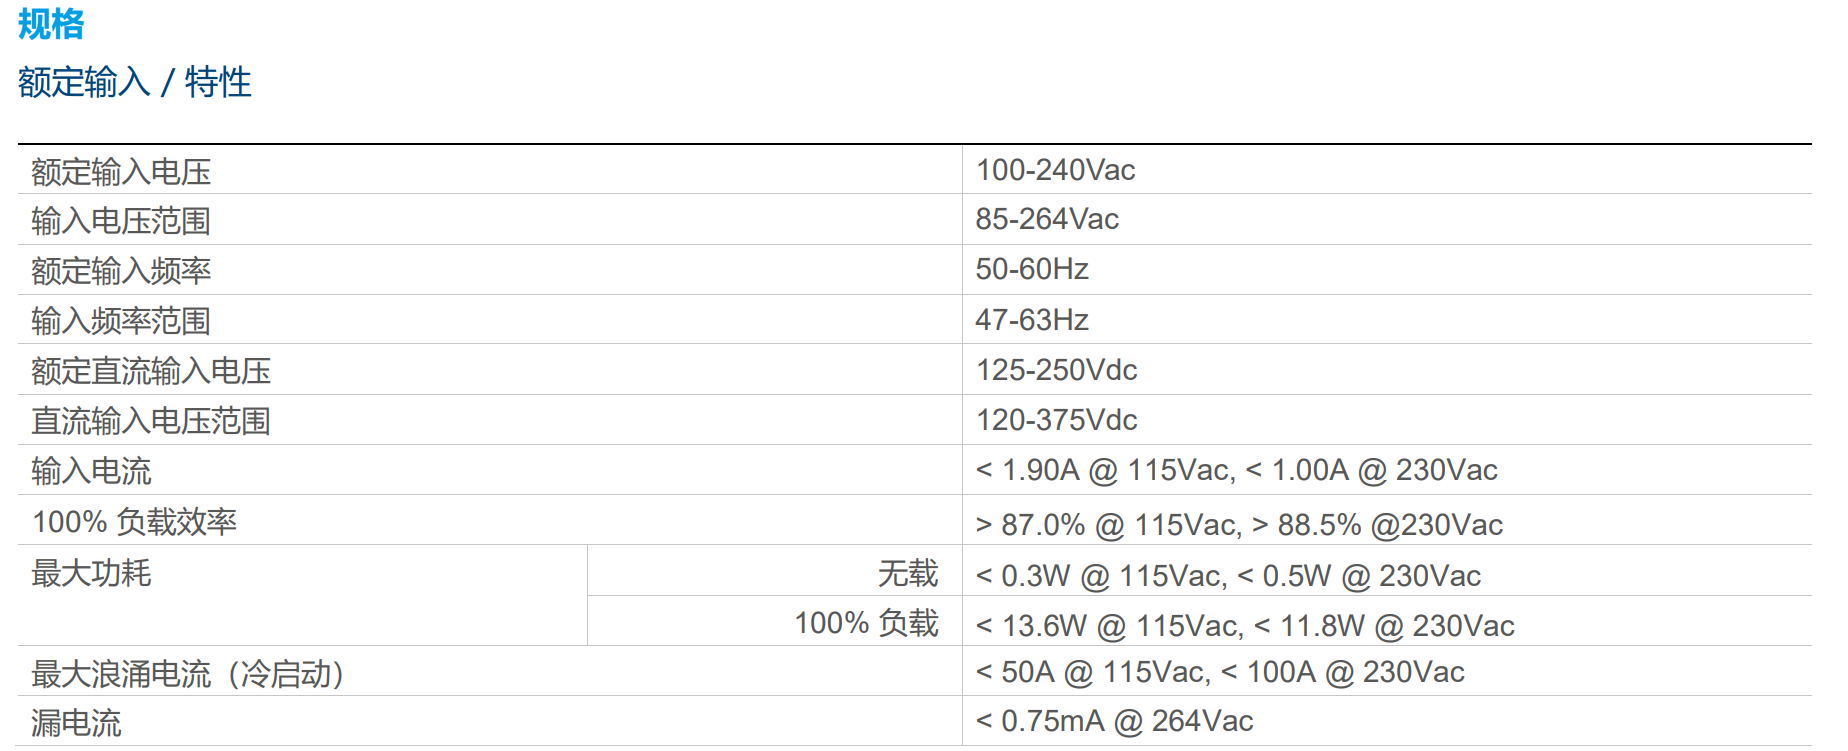
Task: Click the 输入电压范围 label
Action: click(x=121, y=221)
